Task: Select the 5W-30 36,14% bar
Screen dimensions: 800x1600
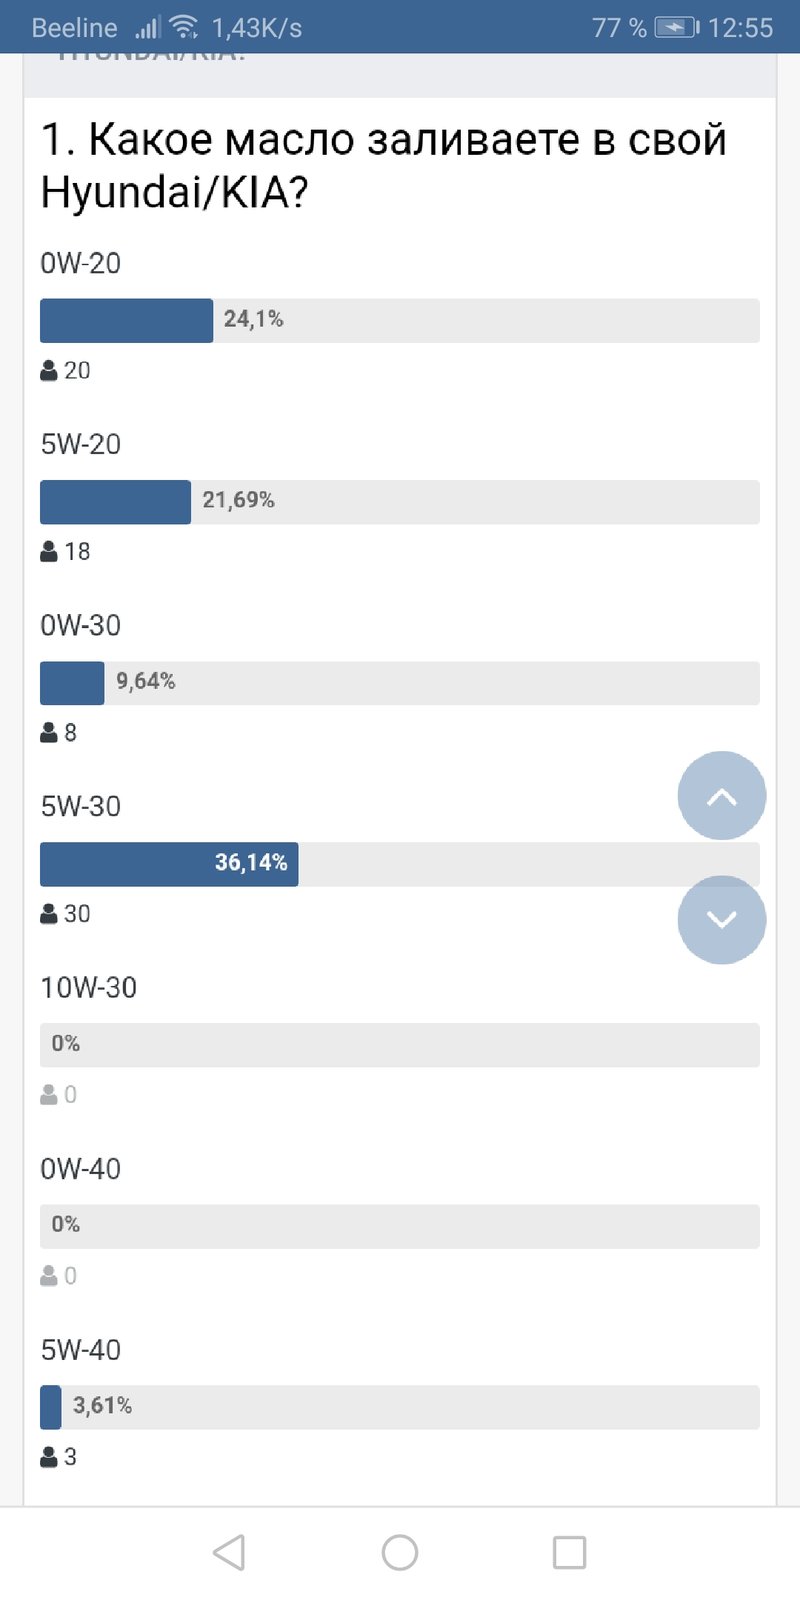Action: [400, 864]
